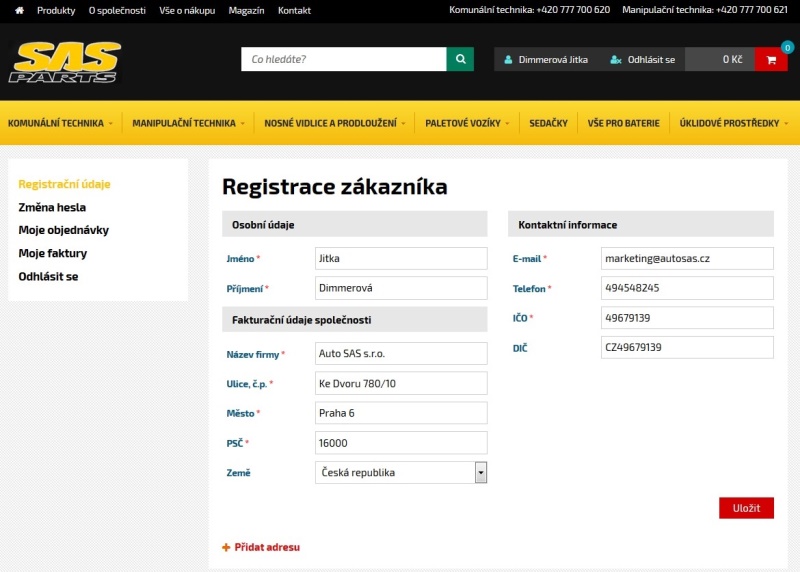Click the cart item count badge

point(787,47)
